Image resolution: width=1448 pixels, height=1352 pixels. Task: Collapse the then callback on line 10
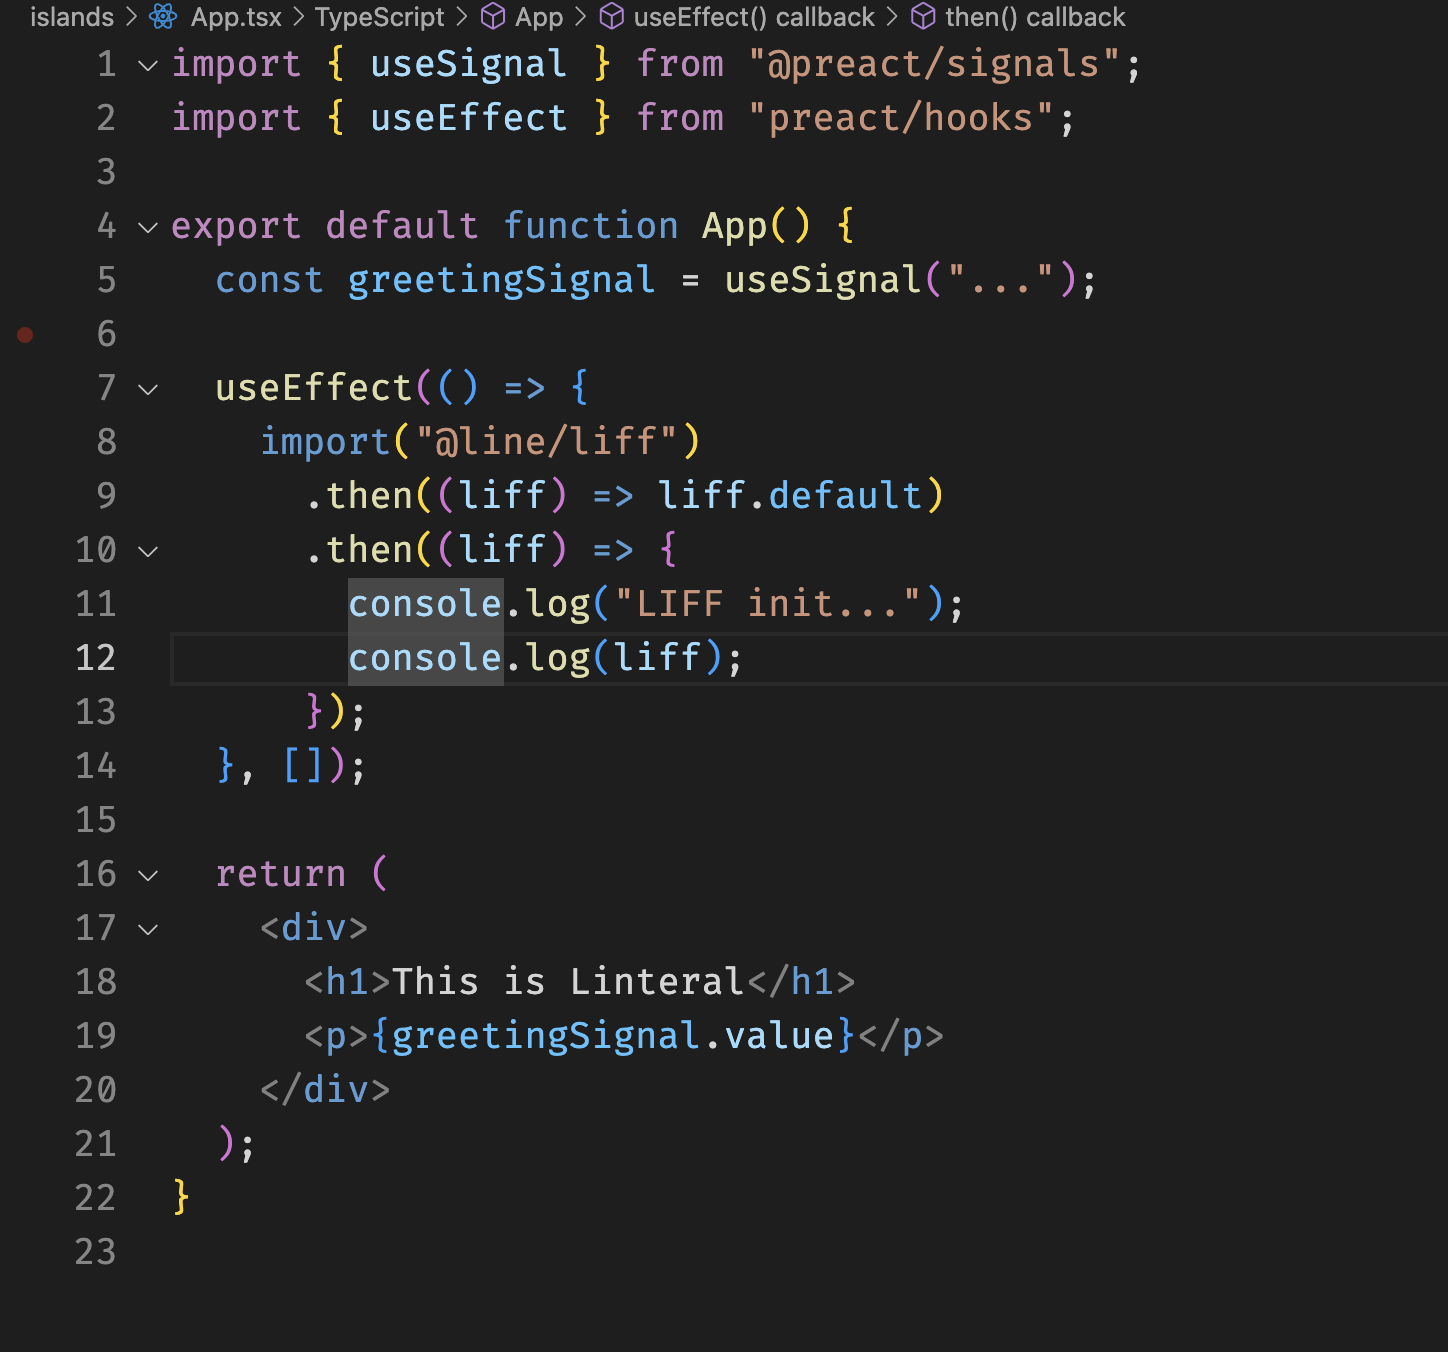tap(148, 550)
